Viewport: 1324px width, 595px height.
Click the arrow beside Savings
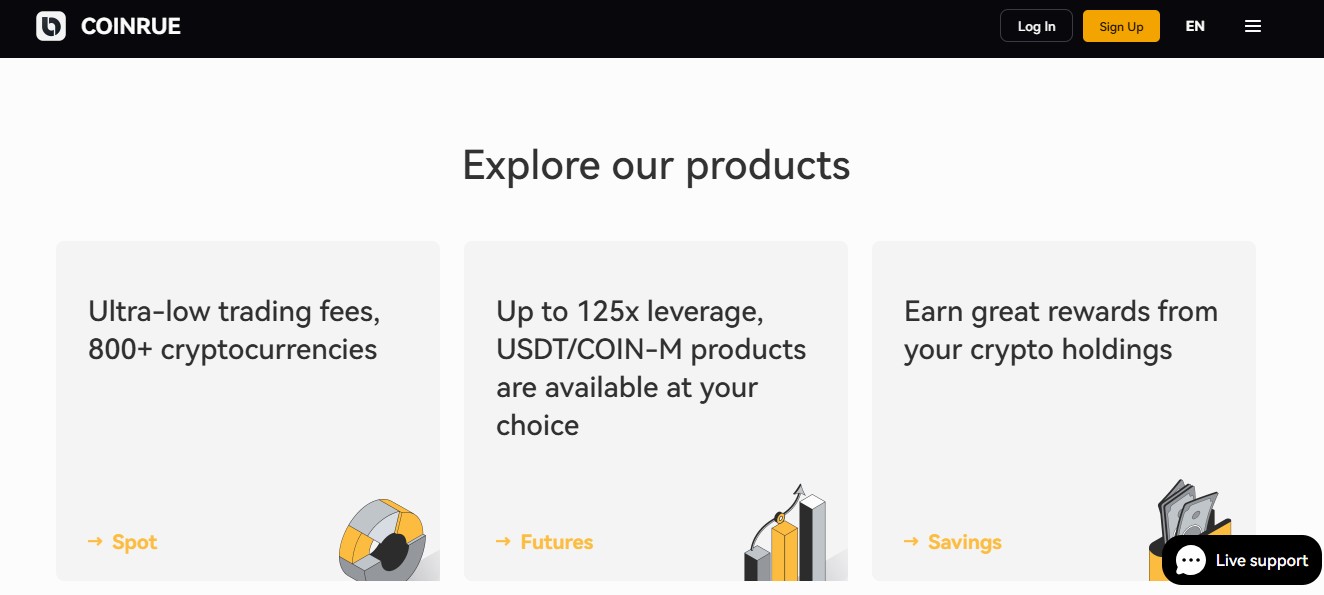[x=911, y=542]
